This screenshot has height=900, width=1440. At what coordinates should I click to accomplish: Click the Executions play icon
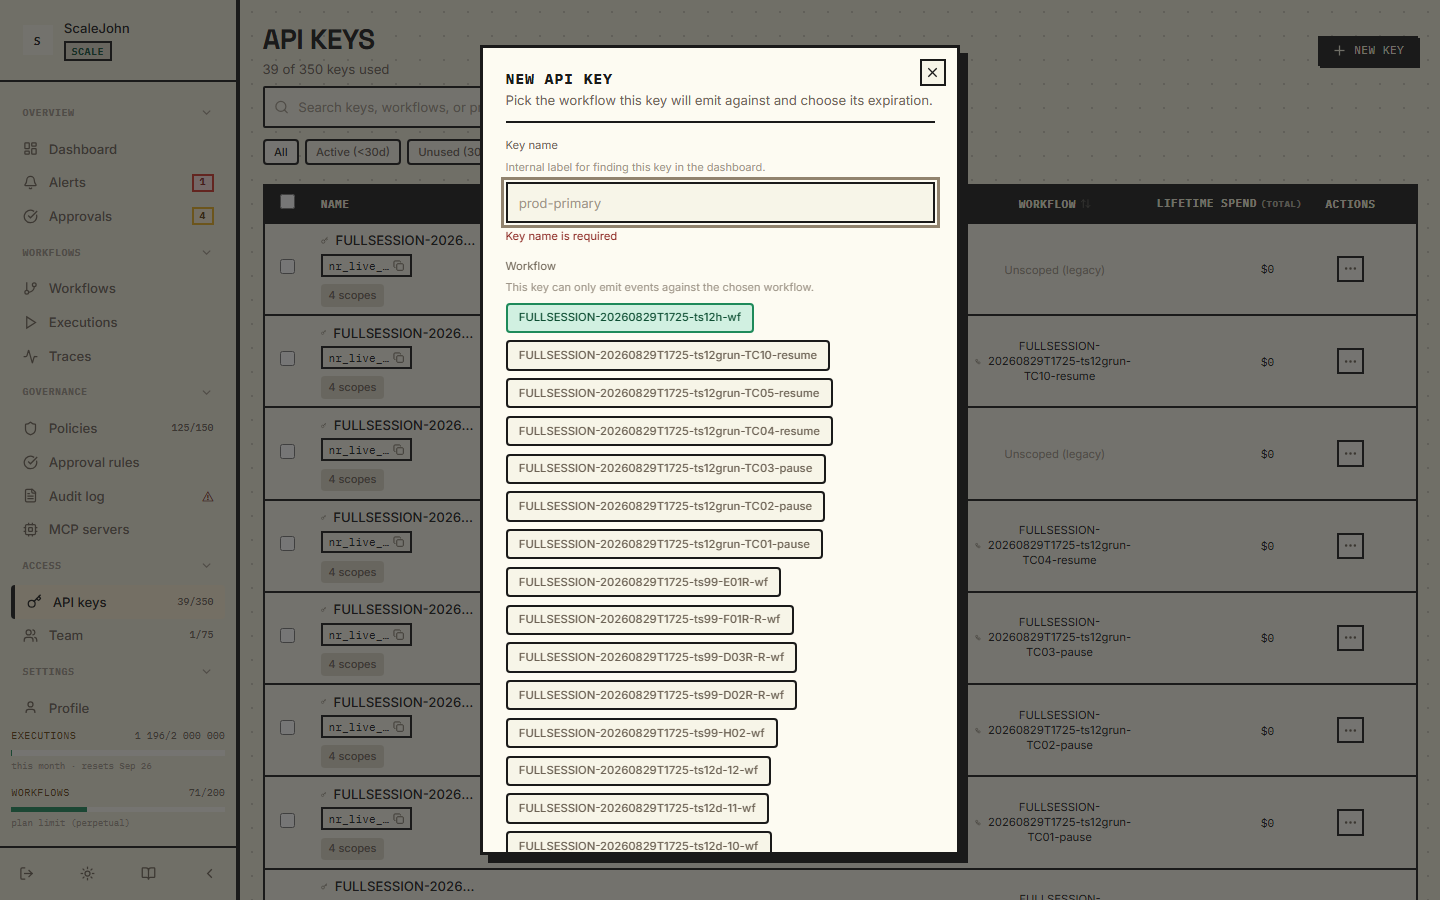[30, 322]
